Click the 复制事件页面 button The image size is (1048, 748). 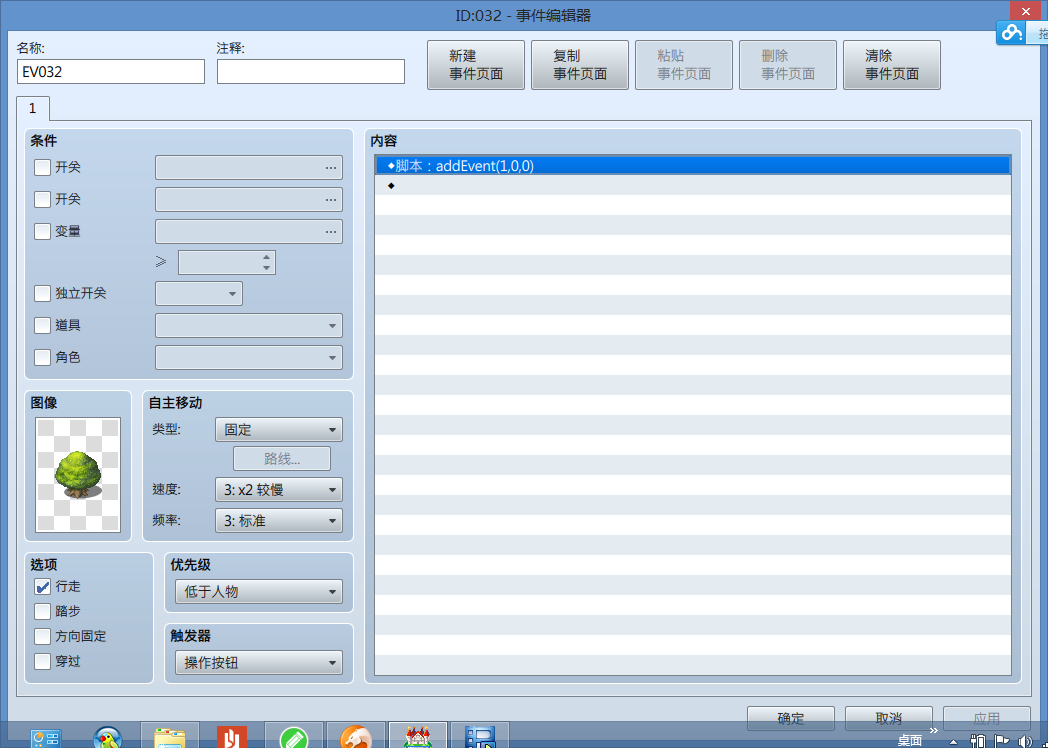point(580,65)
